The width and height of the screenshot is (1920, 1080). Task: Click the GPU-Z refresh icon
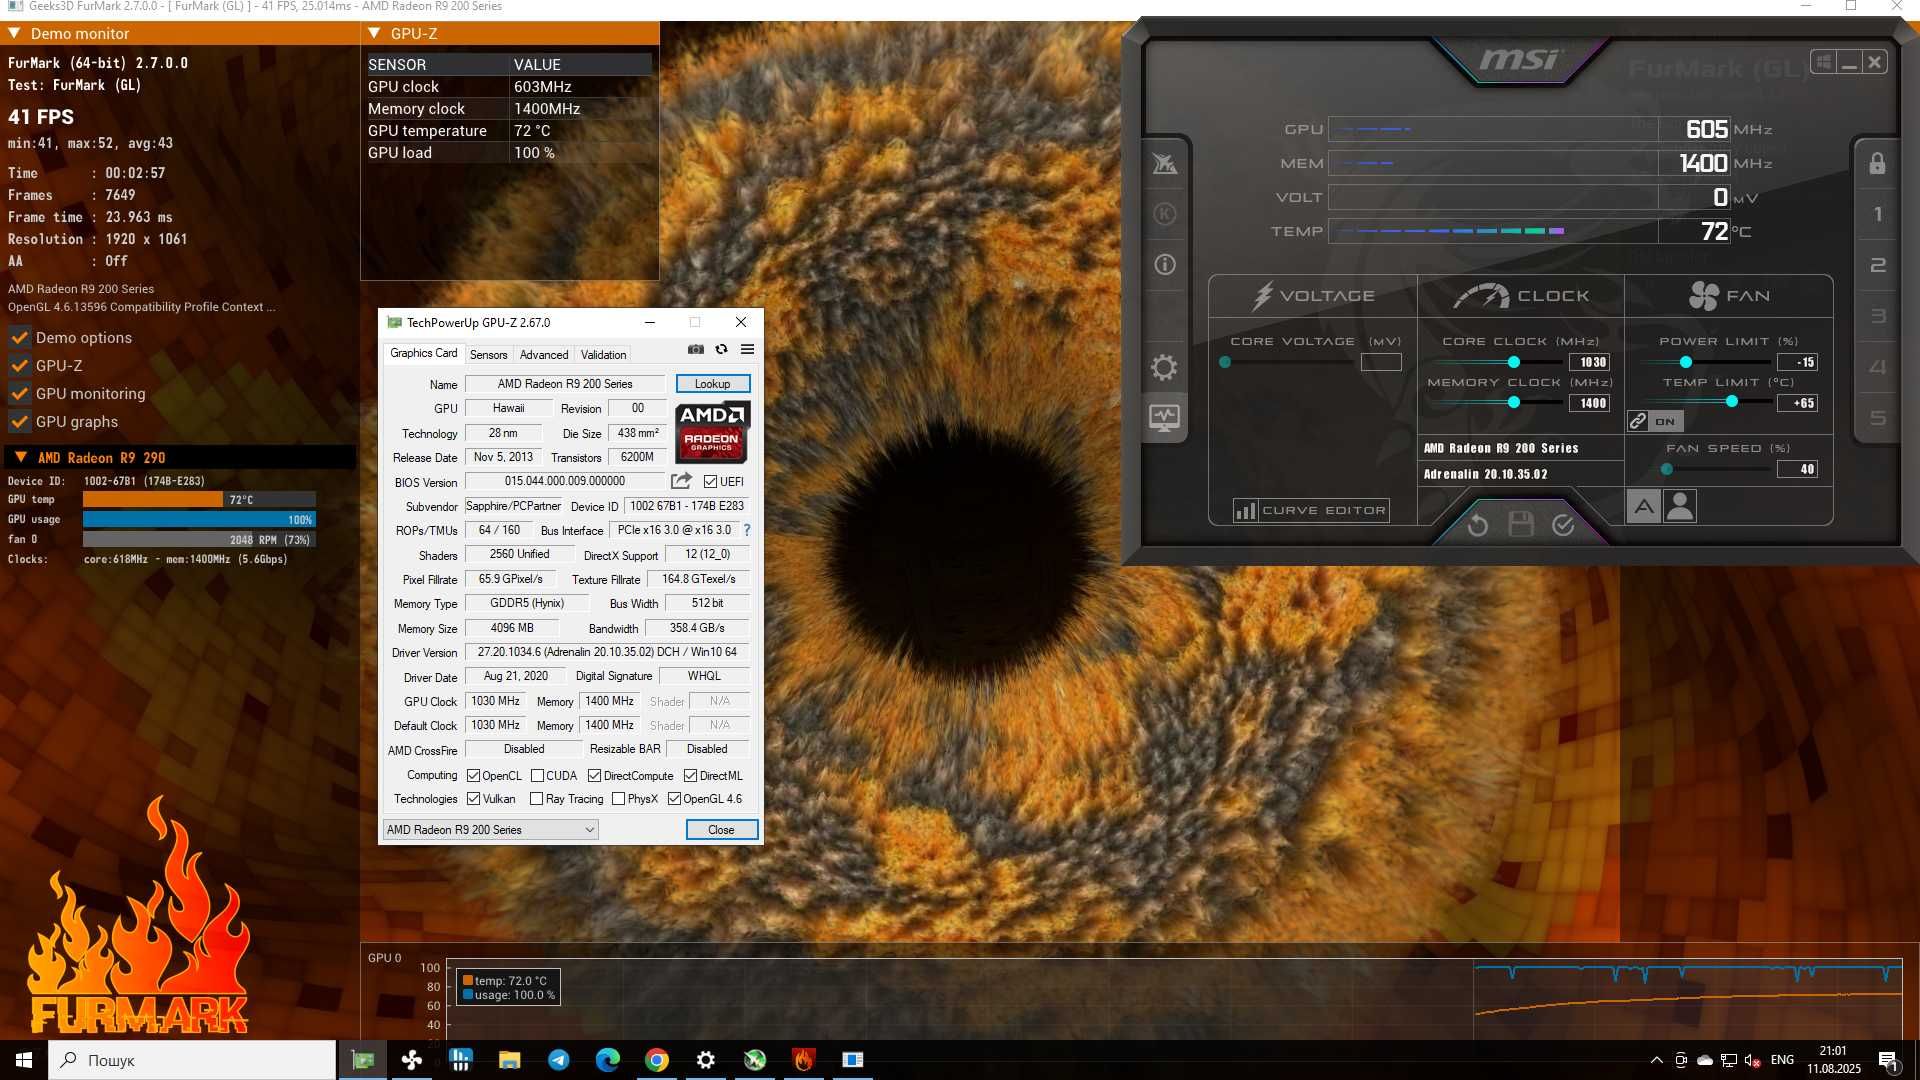(721, 349)
